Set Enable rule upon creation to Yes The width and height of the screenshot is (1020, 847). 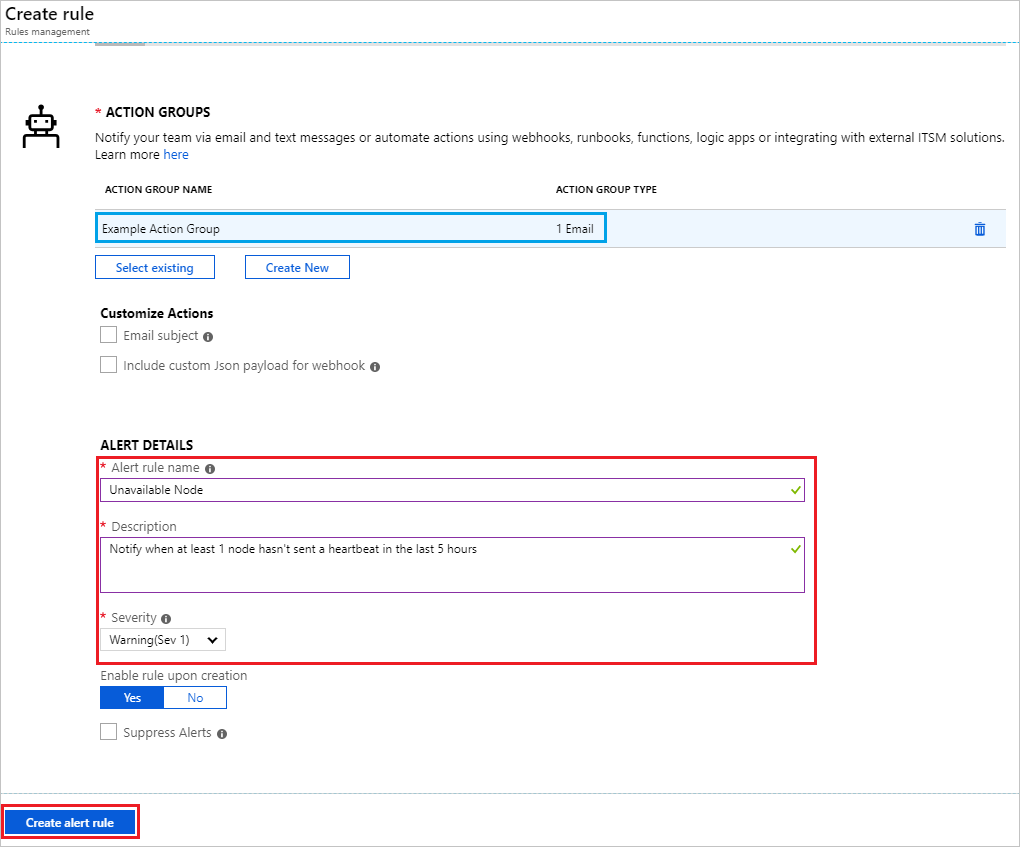click(132, 697)
